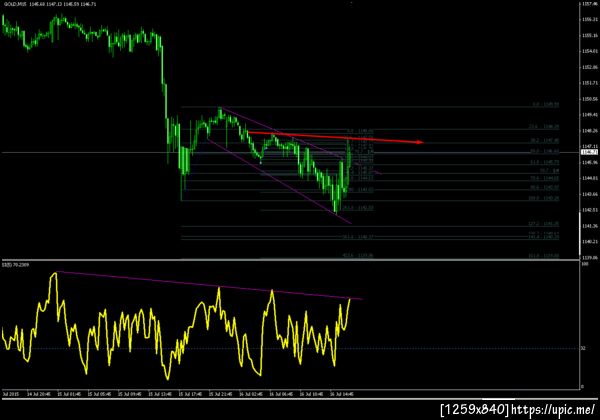The height and width of the screenshot is (420, 600).
Task: Click the 1140.21 price scale label
Action: click(590, 242)
